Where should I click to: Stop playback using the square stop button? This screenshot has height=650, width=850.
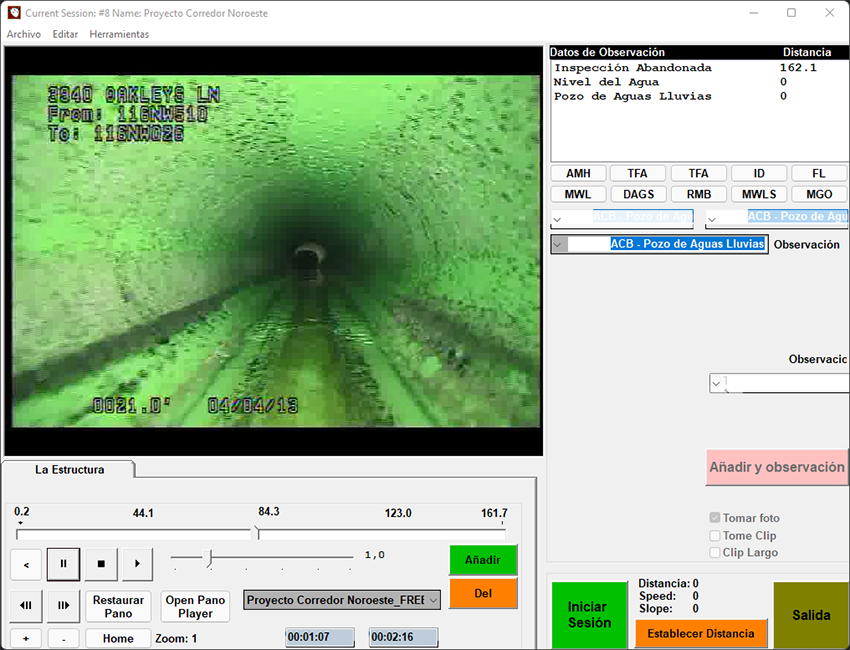pos(101,564)
